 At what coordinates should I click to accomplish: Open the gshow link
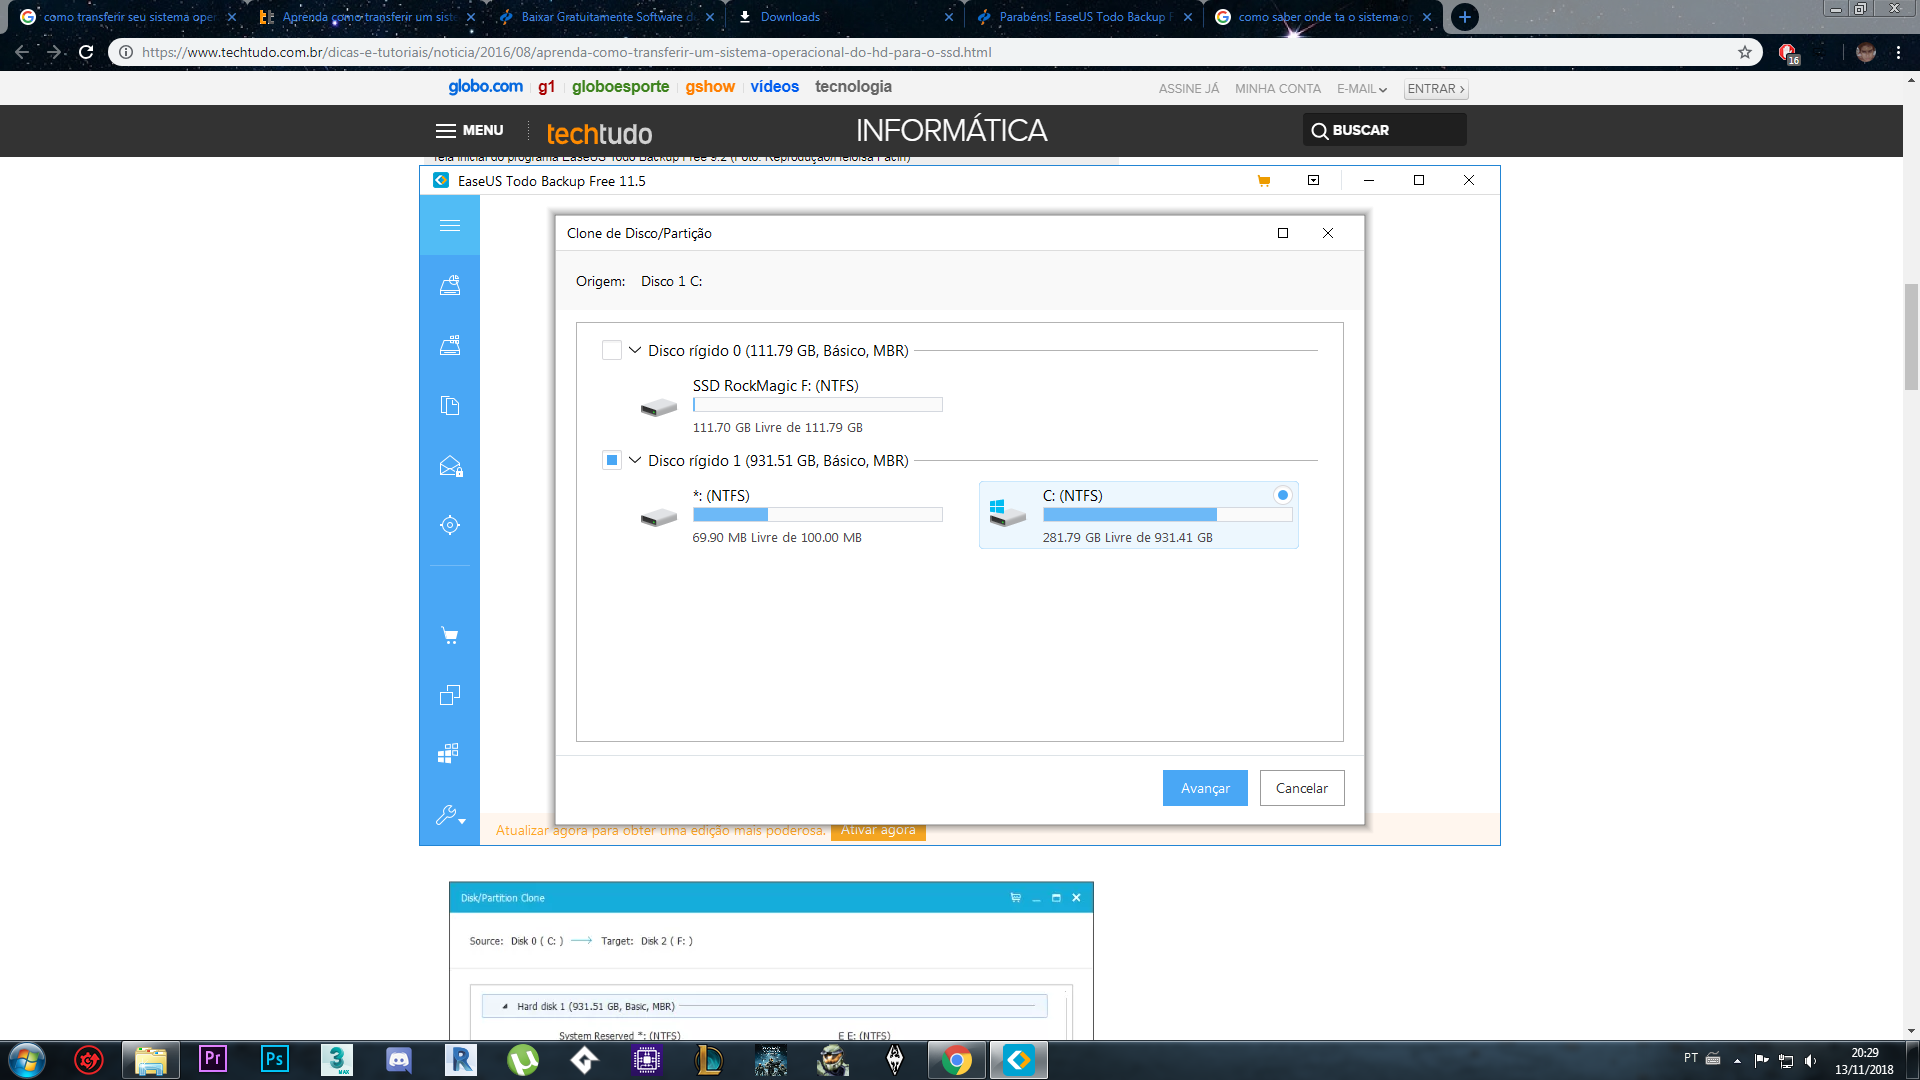tap(710, 87)
